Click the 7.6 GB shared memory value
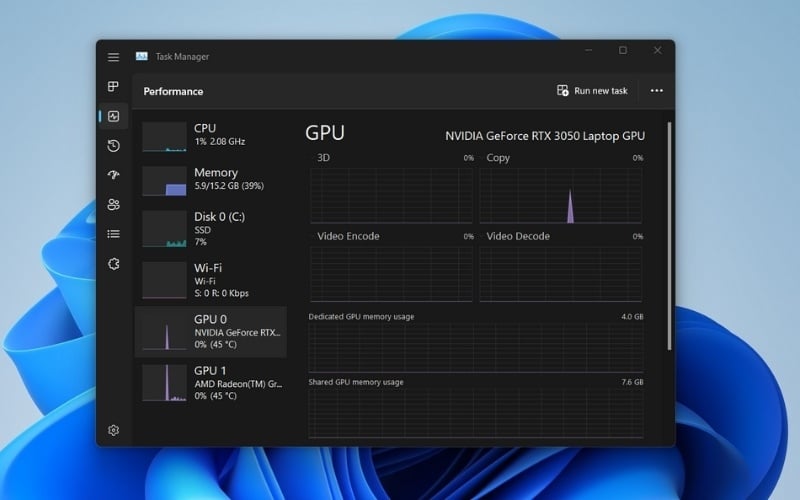Viewport: 800px width, 500px height. tap(632, 382)
